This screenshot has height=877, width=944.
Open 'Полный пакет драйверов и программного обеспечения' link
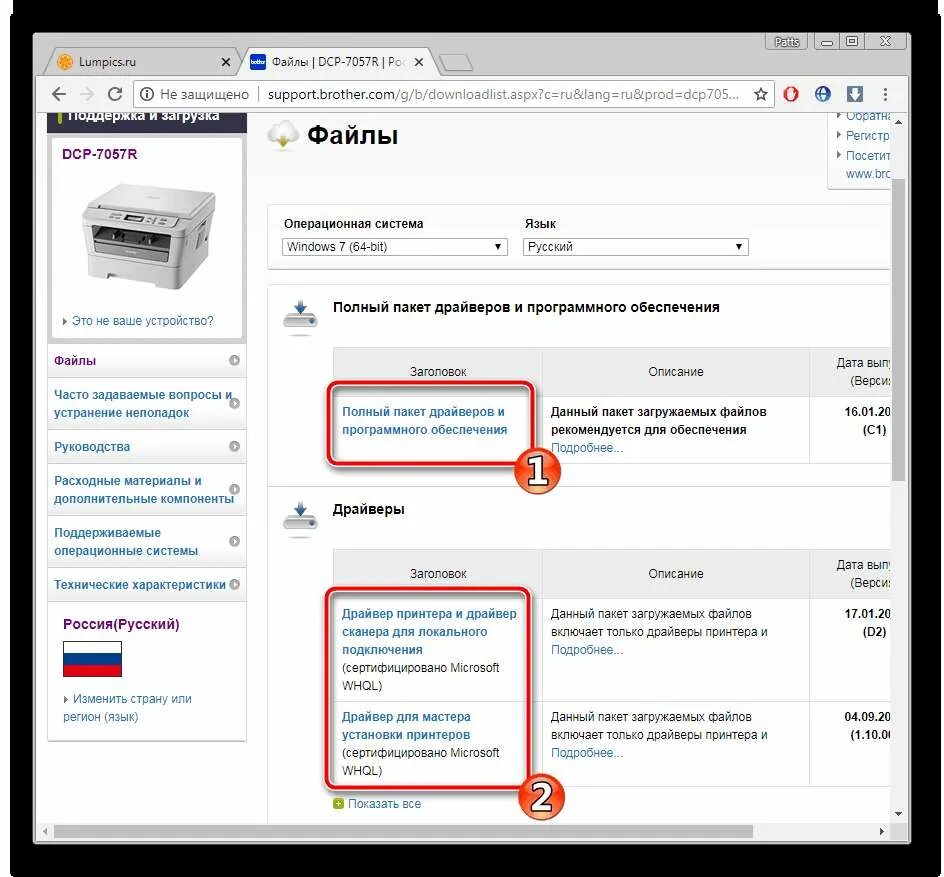pos(424,421)
